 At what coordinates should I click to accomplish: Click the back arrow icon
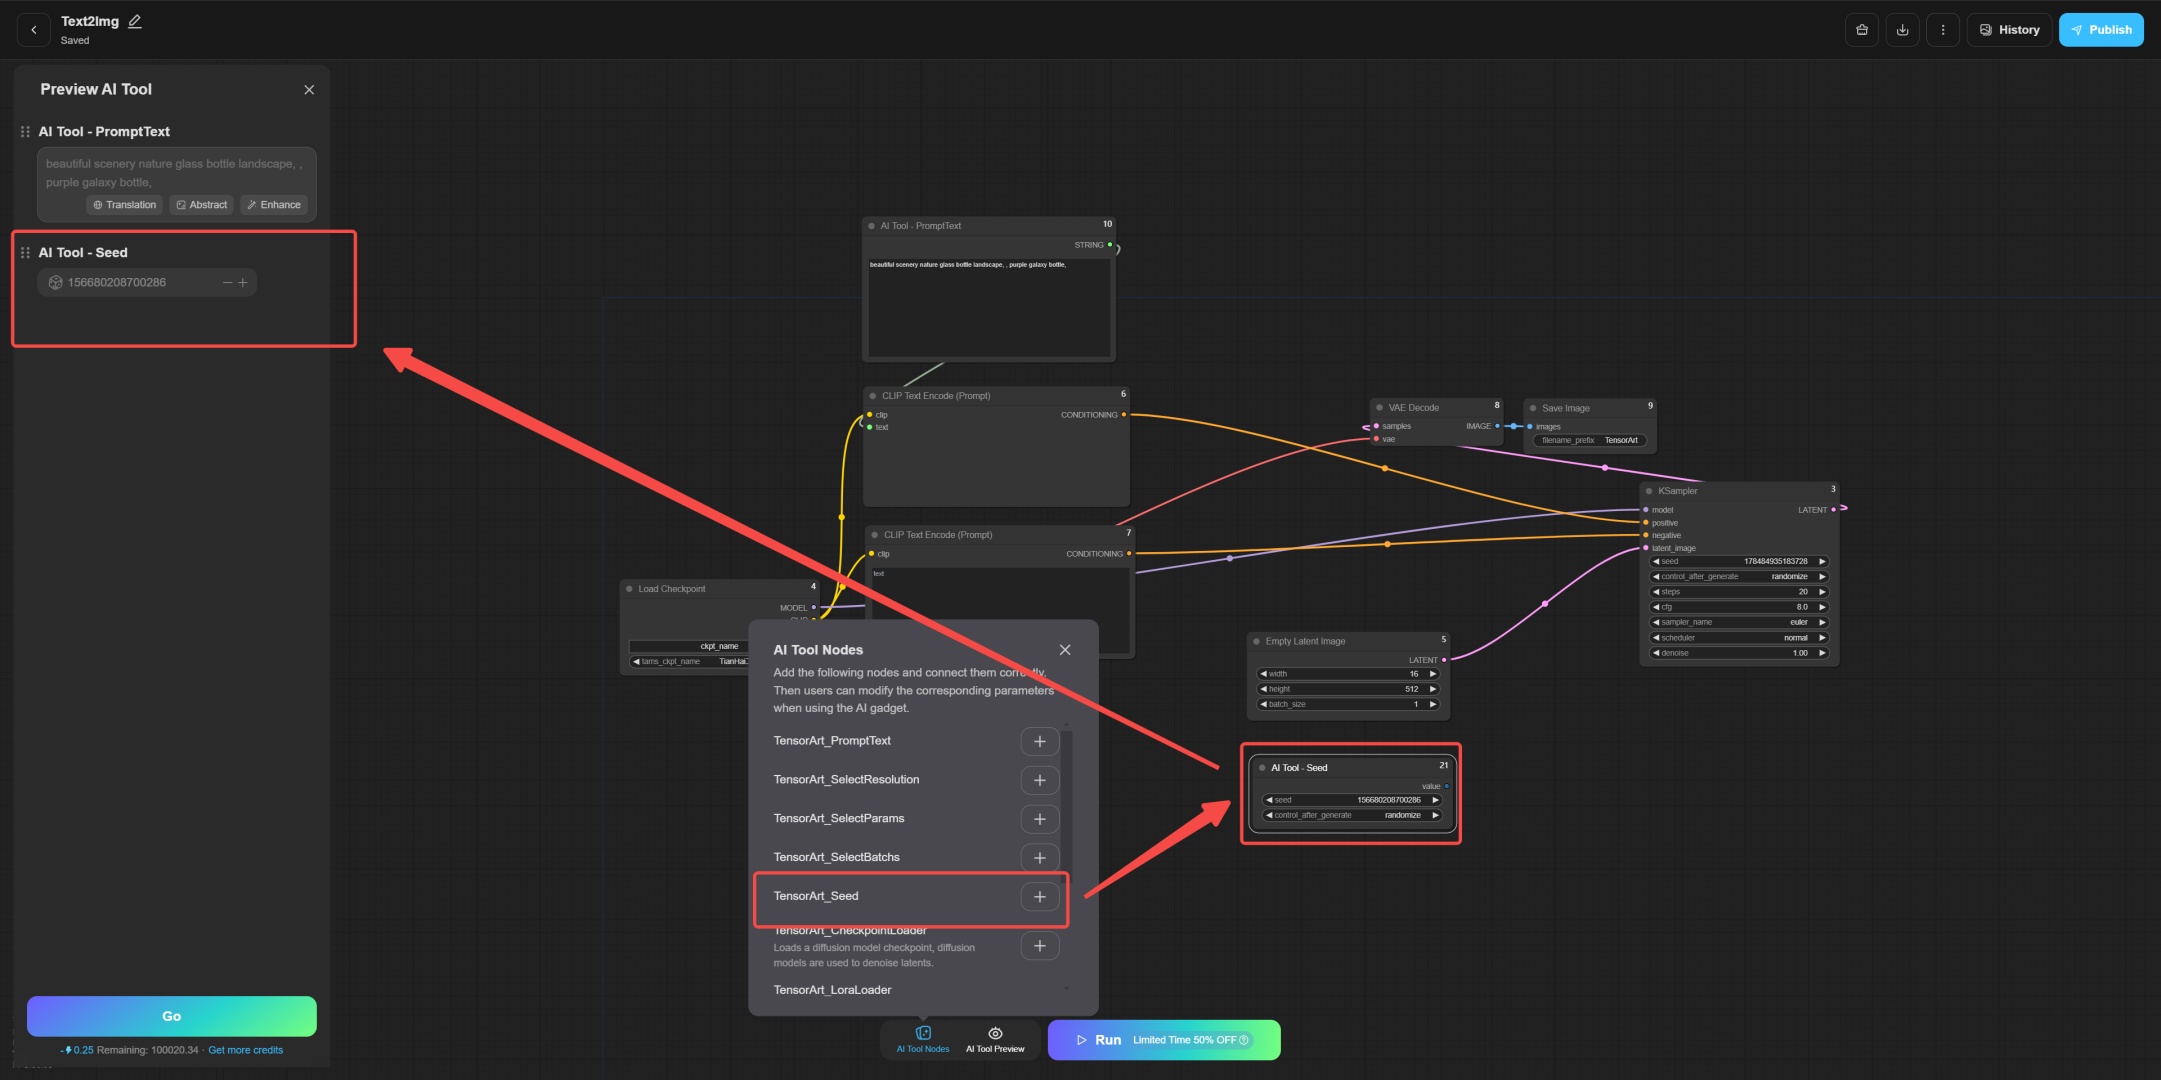34,30
